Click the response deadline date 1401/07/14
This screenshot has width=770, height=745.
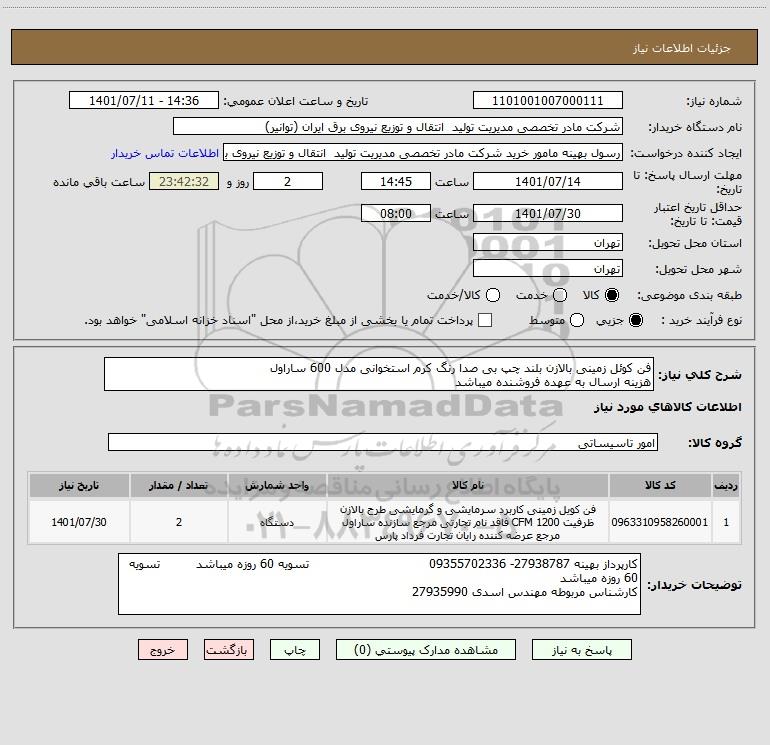click(x=548, y=181)
